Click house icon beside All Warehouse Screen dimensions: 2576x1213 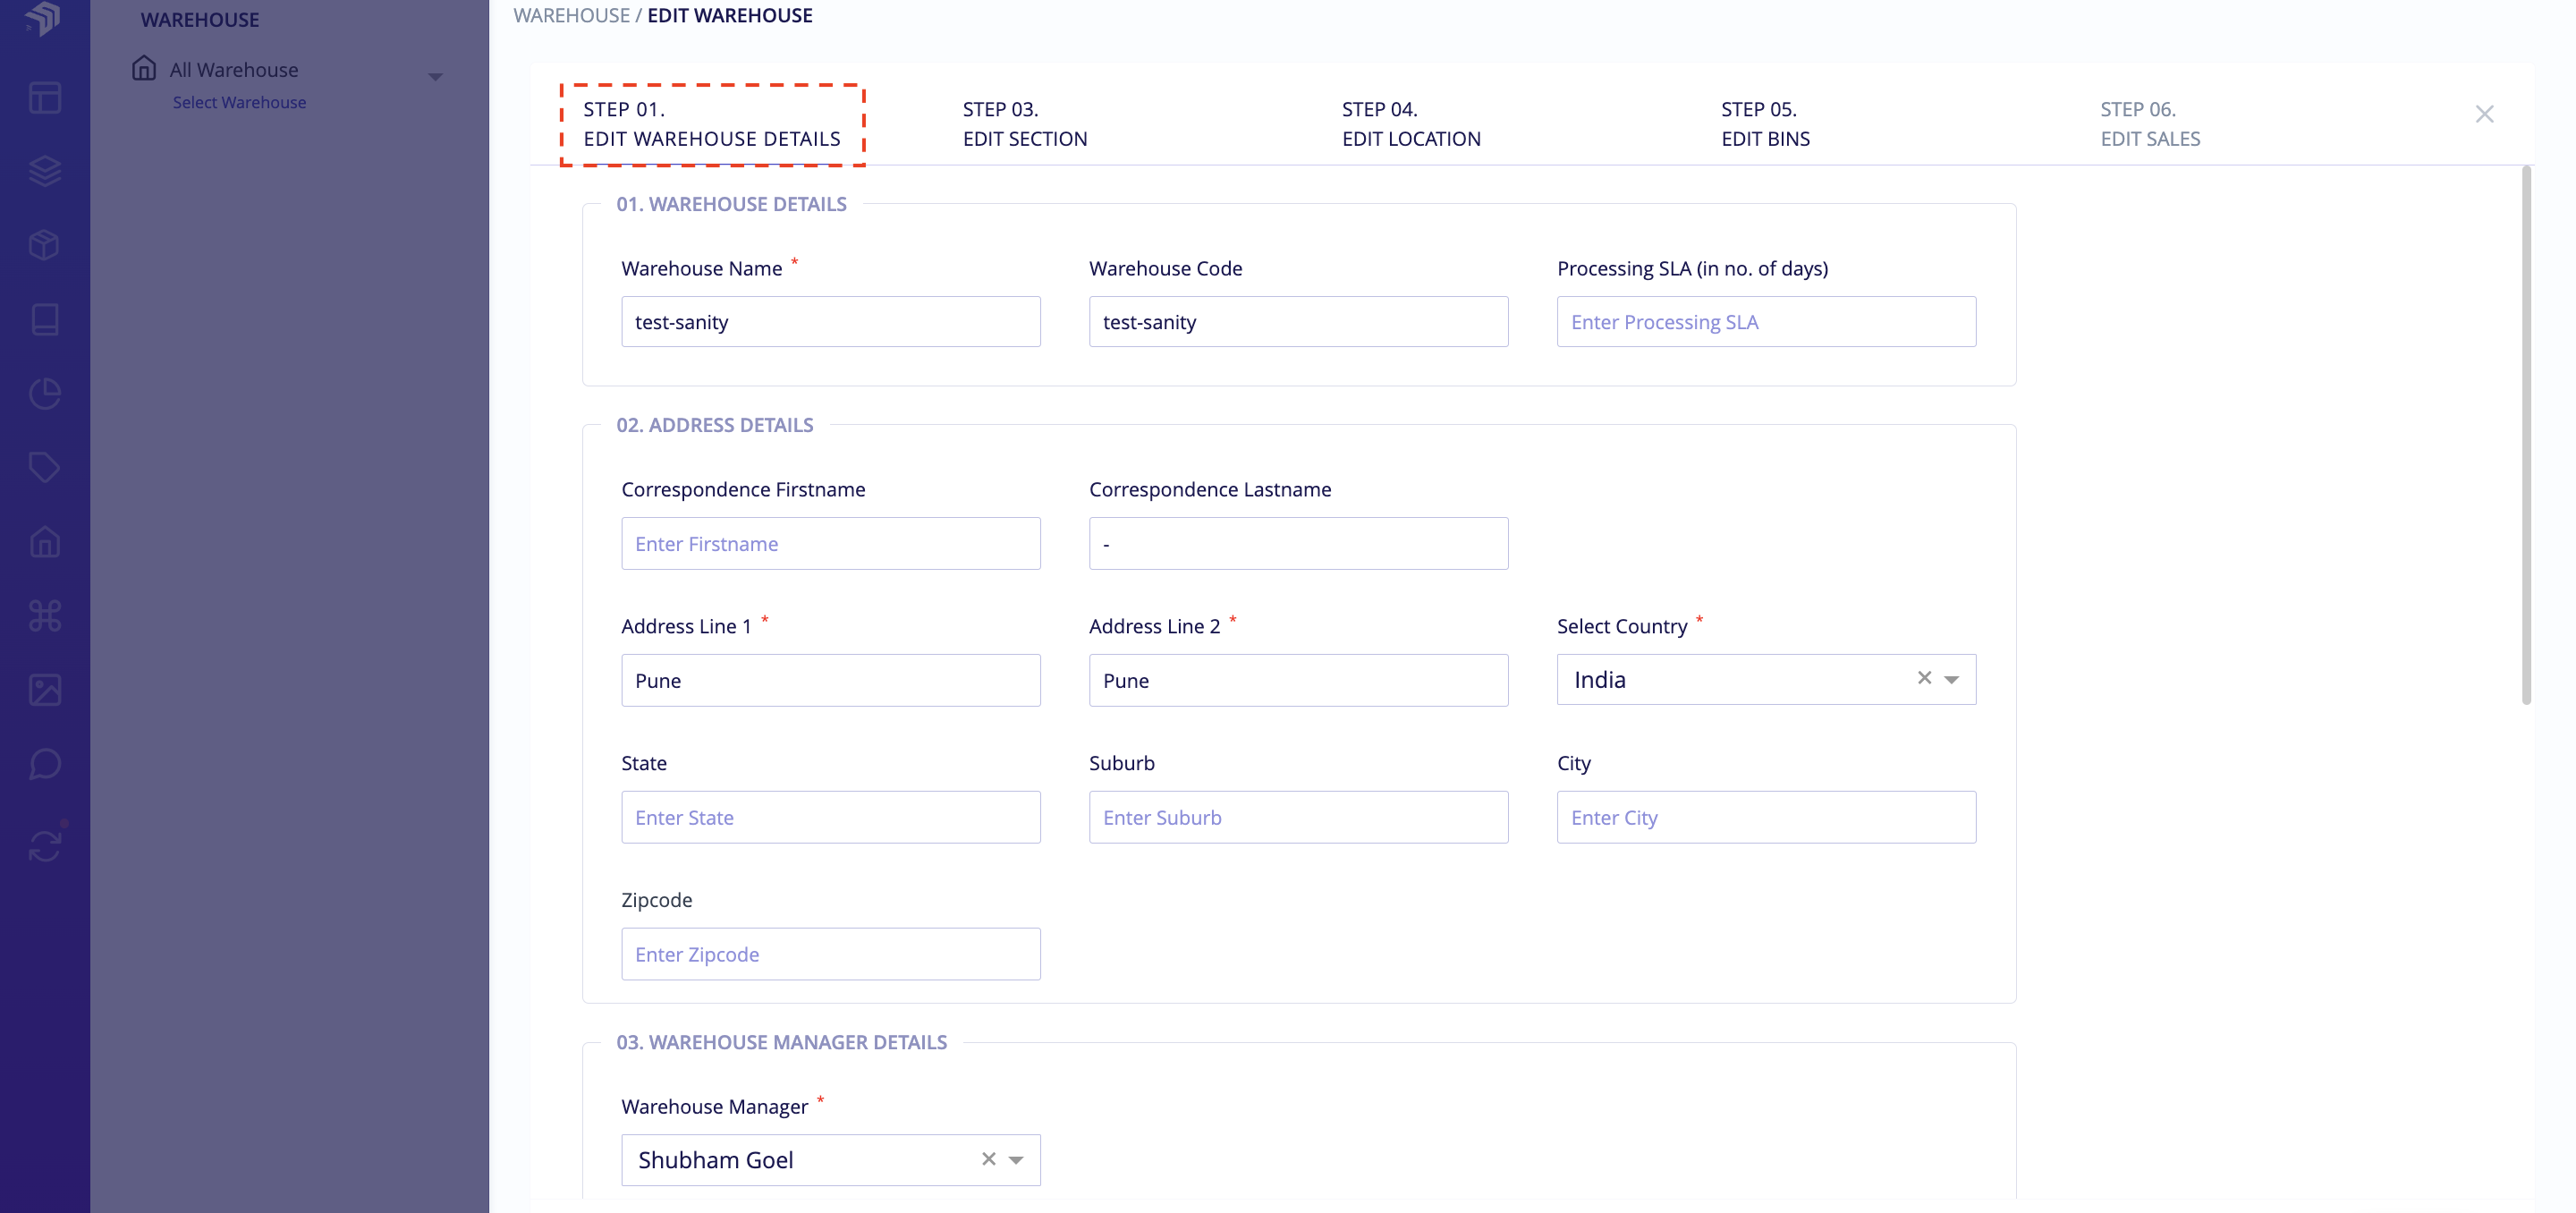pyautogui.click(x=144, y=68)
